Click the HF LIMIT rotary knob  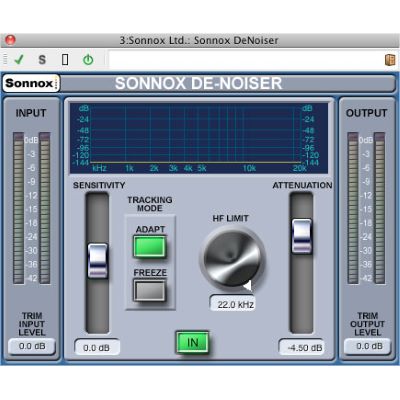coord(232,259)
